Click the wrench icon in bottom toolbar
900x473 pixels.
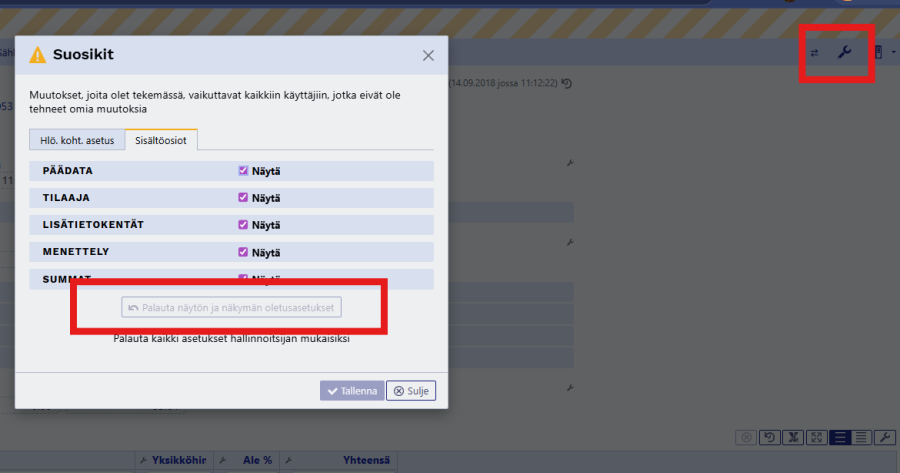pos(885,437)
